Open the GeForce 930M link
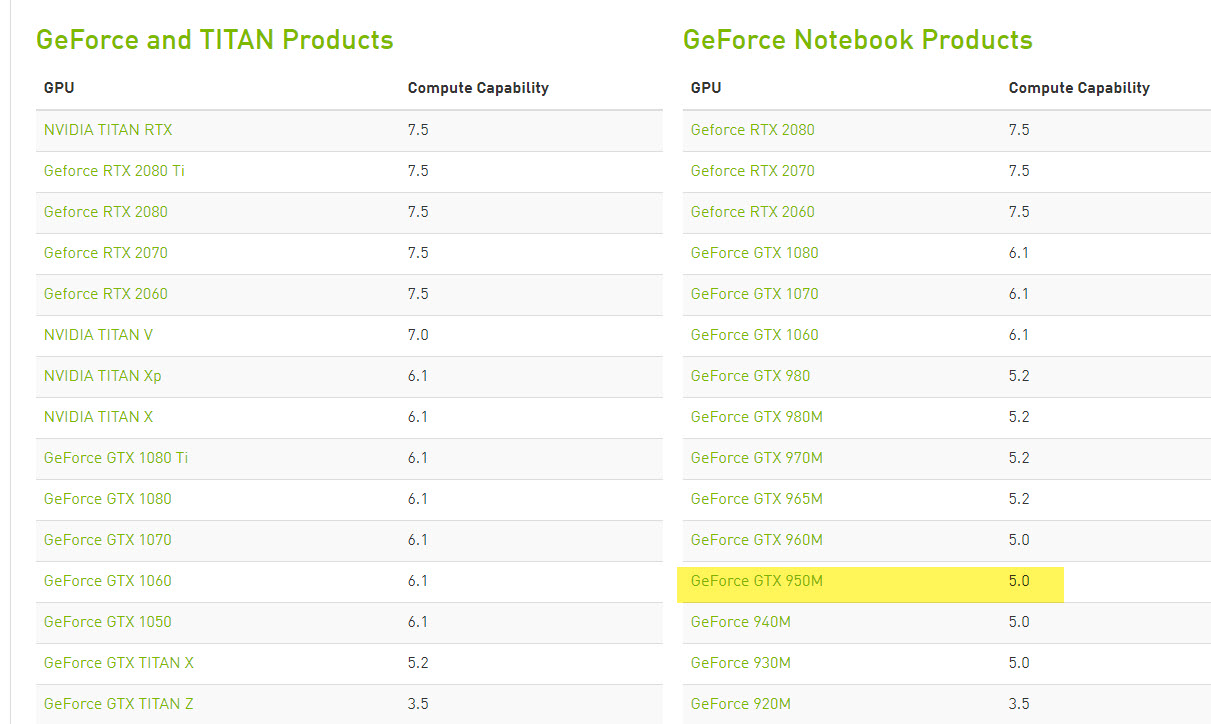 point(741,663)
